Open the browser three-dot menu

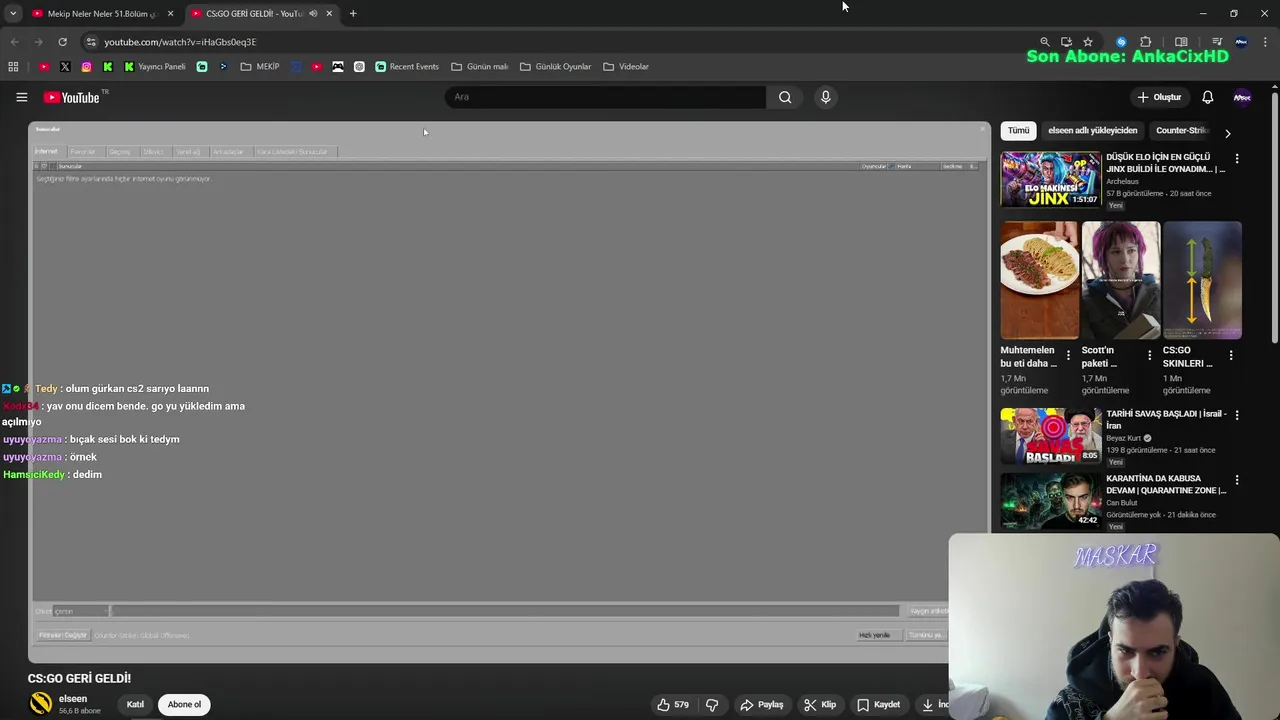coord(1266,42)
